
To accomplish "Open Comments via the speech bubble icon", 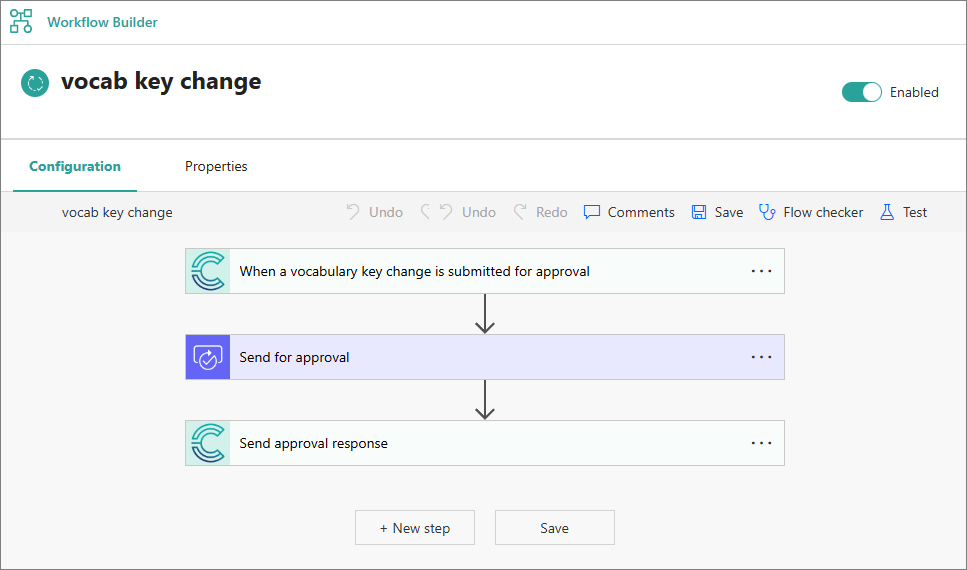I will tap(591, 212).
